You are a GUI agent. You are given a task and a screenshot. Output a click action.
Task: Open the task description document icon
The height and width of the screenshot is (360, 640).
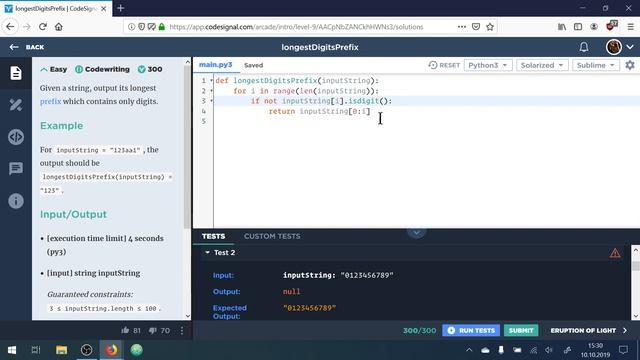pos(16,73)
